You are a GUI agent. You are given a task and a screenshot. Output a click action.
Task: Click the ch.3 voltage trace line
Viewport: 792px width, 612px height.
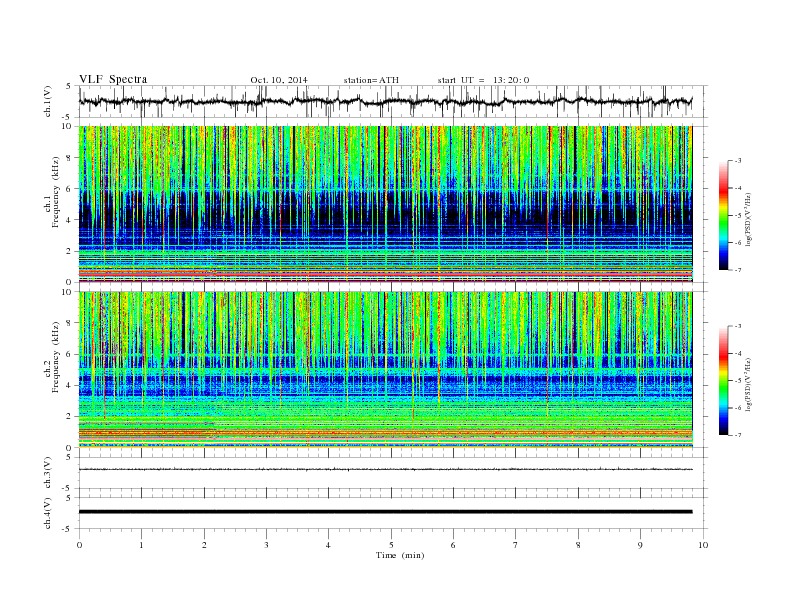385,470
